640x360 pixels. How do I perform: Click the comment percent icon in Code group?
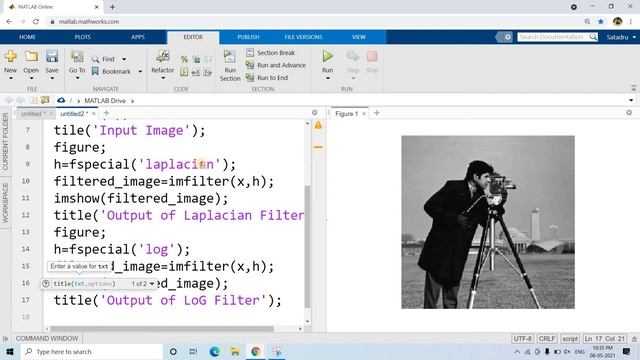tap(184, 60)
